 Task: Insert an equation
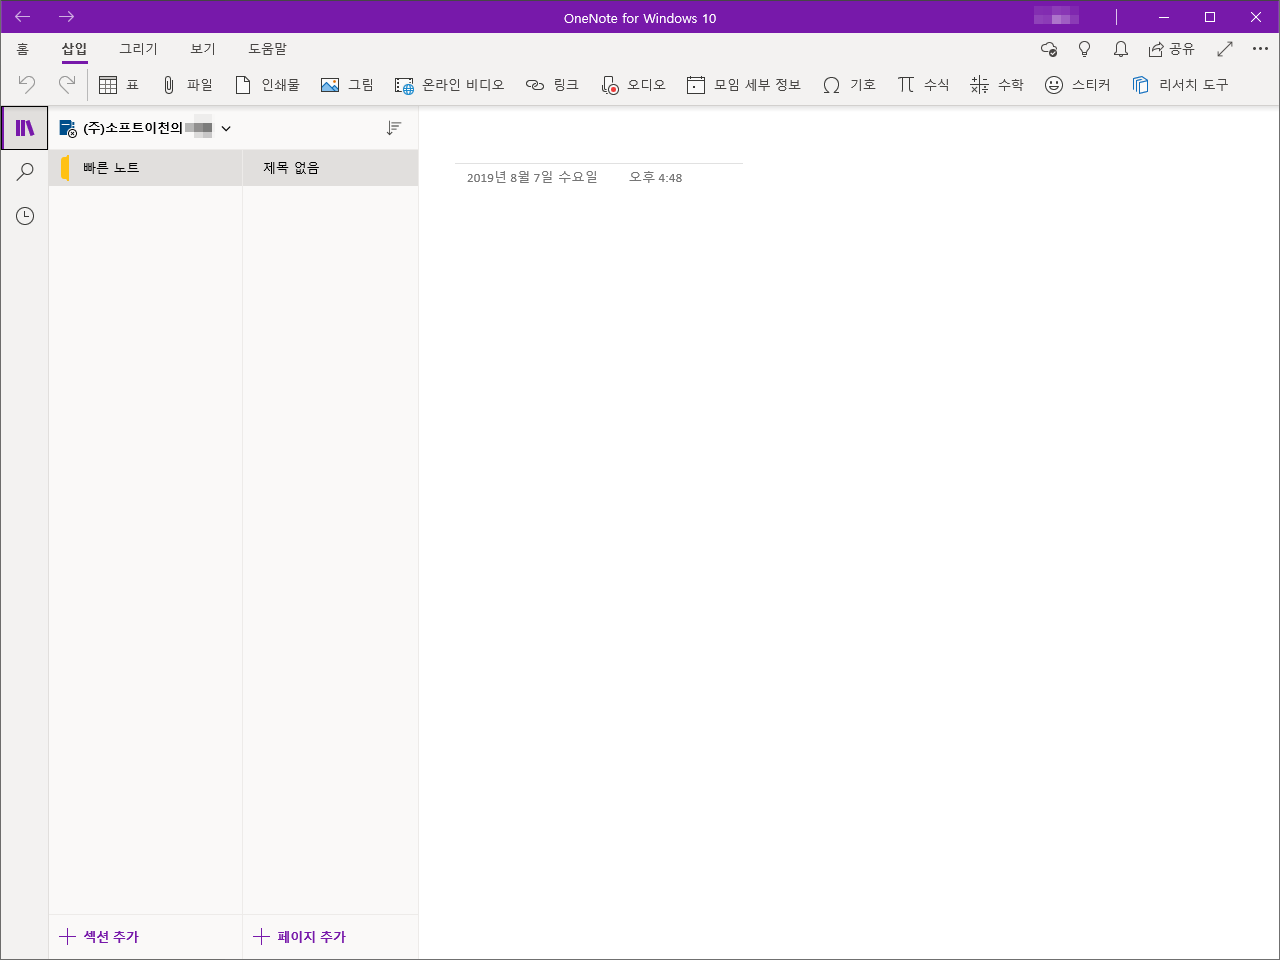click(x=923, y=84)
